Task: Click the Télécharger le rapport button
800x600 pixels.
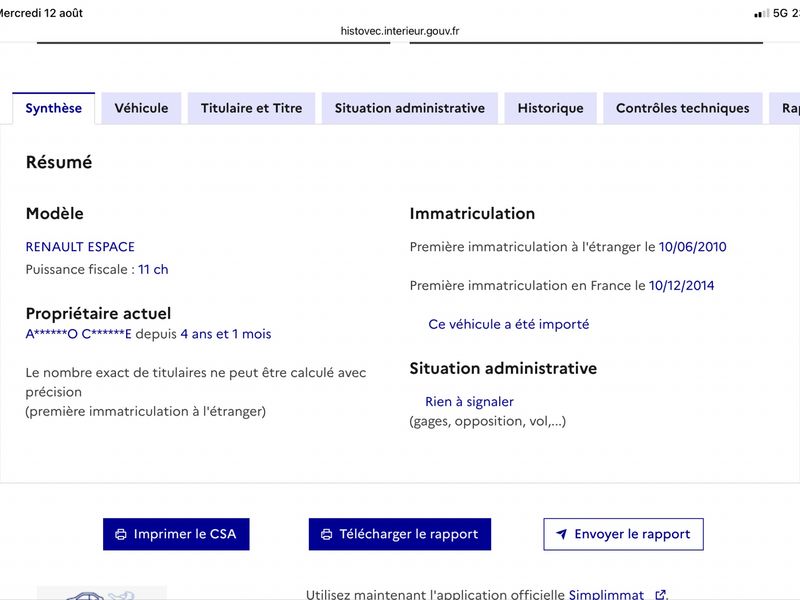Action: pyautogui.click(x=399, y=534)
